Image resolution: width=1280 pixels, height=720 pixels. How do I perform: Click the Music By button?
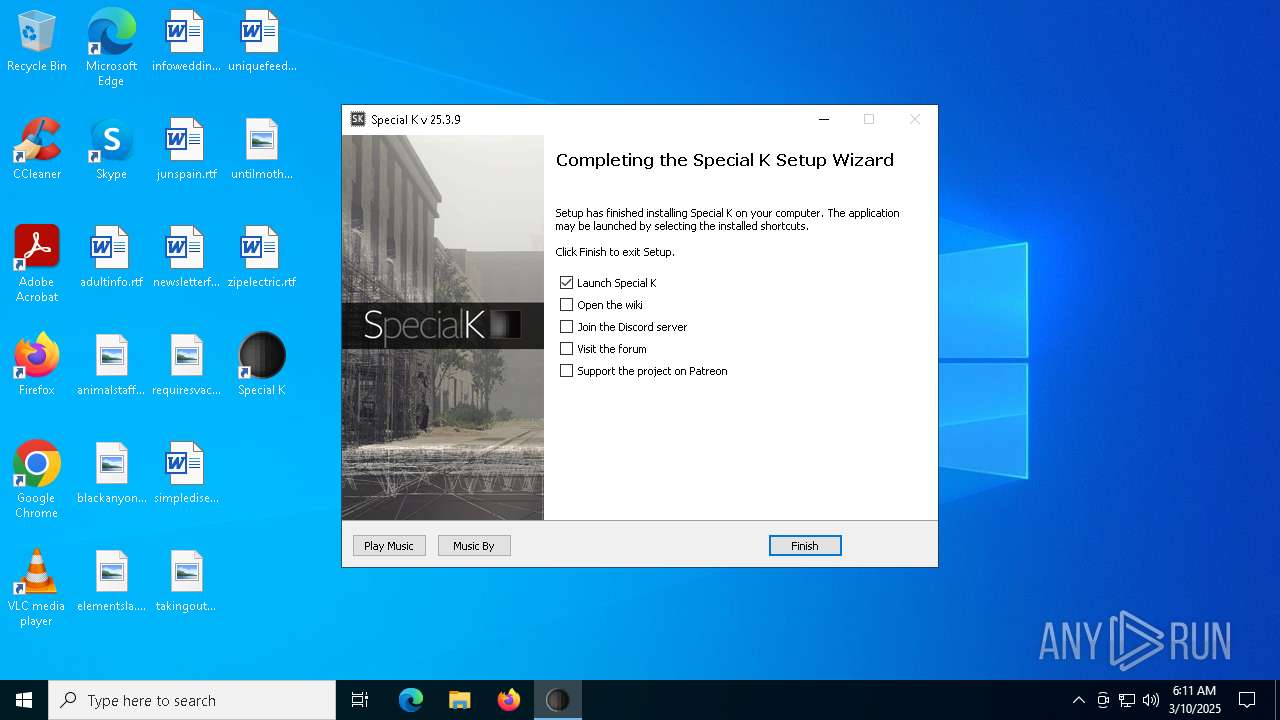click(x=474, y=546)
